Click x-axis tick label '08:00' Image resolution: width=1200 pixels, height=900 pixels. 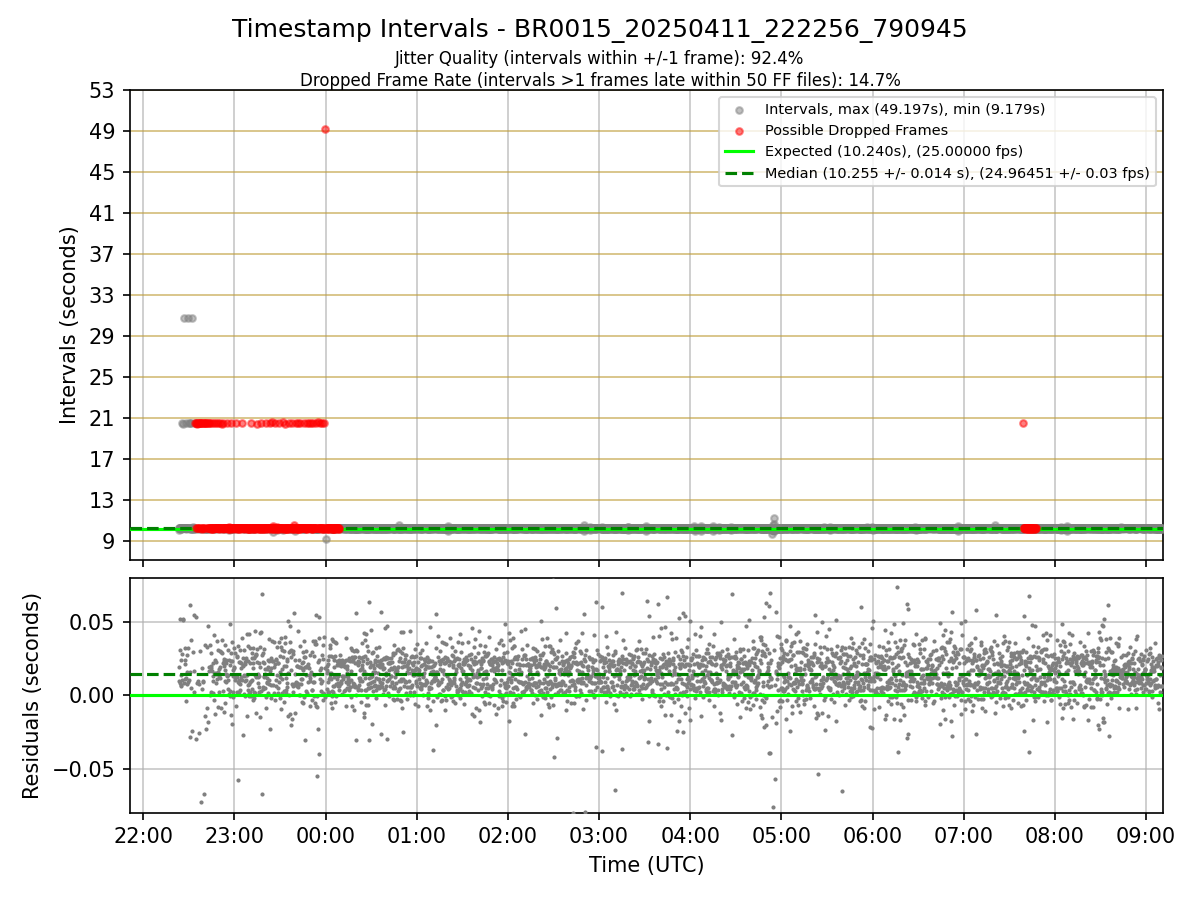(x=1054, y=834)
